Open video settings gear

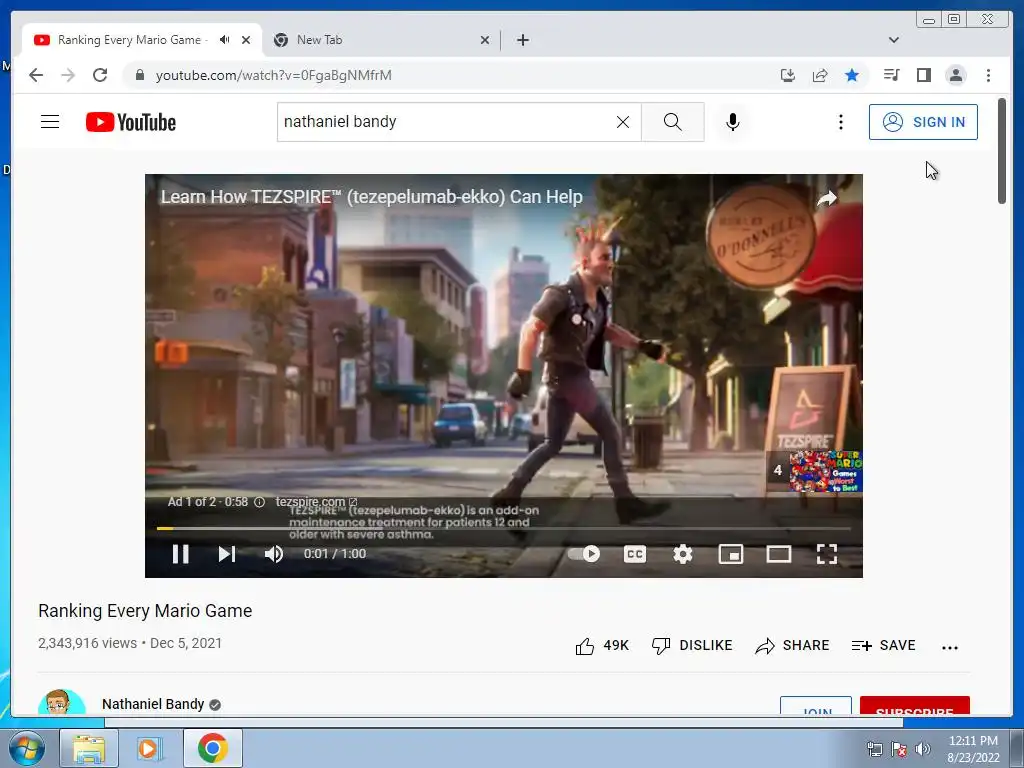(x=682, y=554)
